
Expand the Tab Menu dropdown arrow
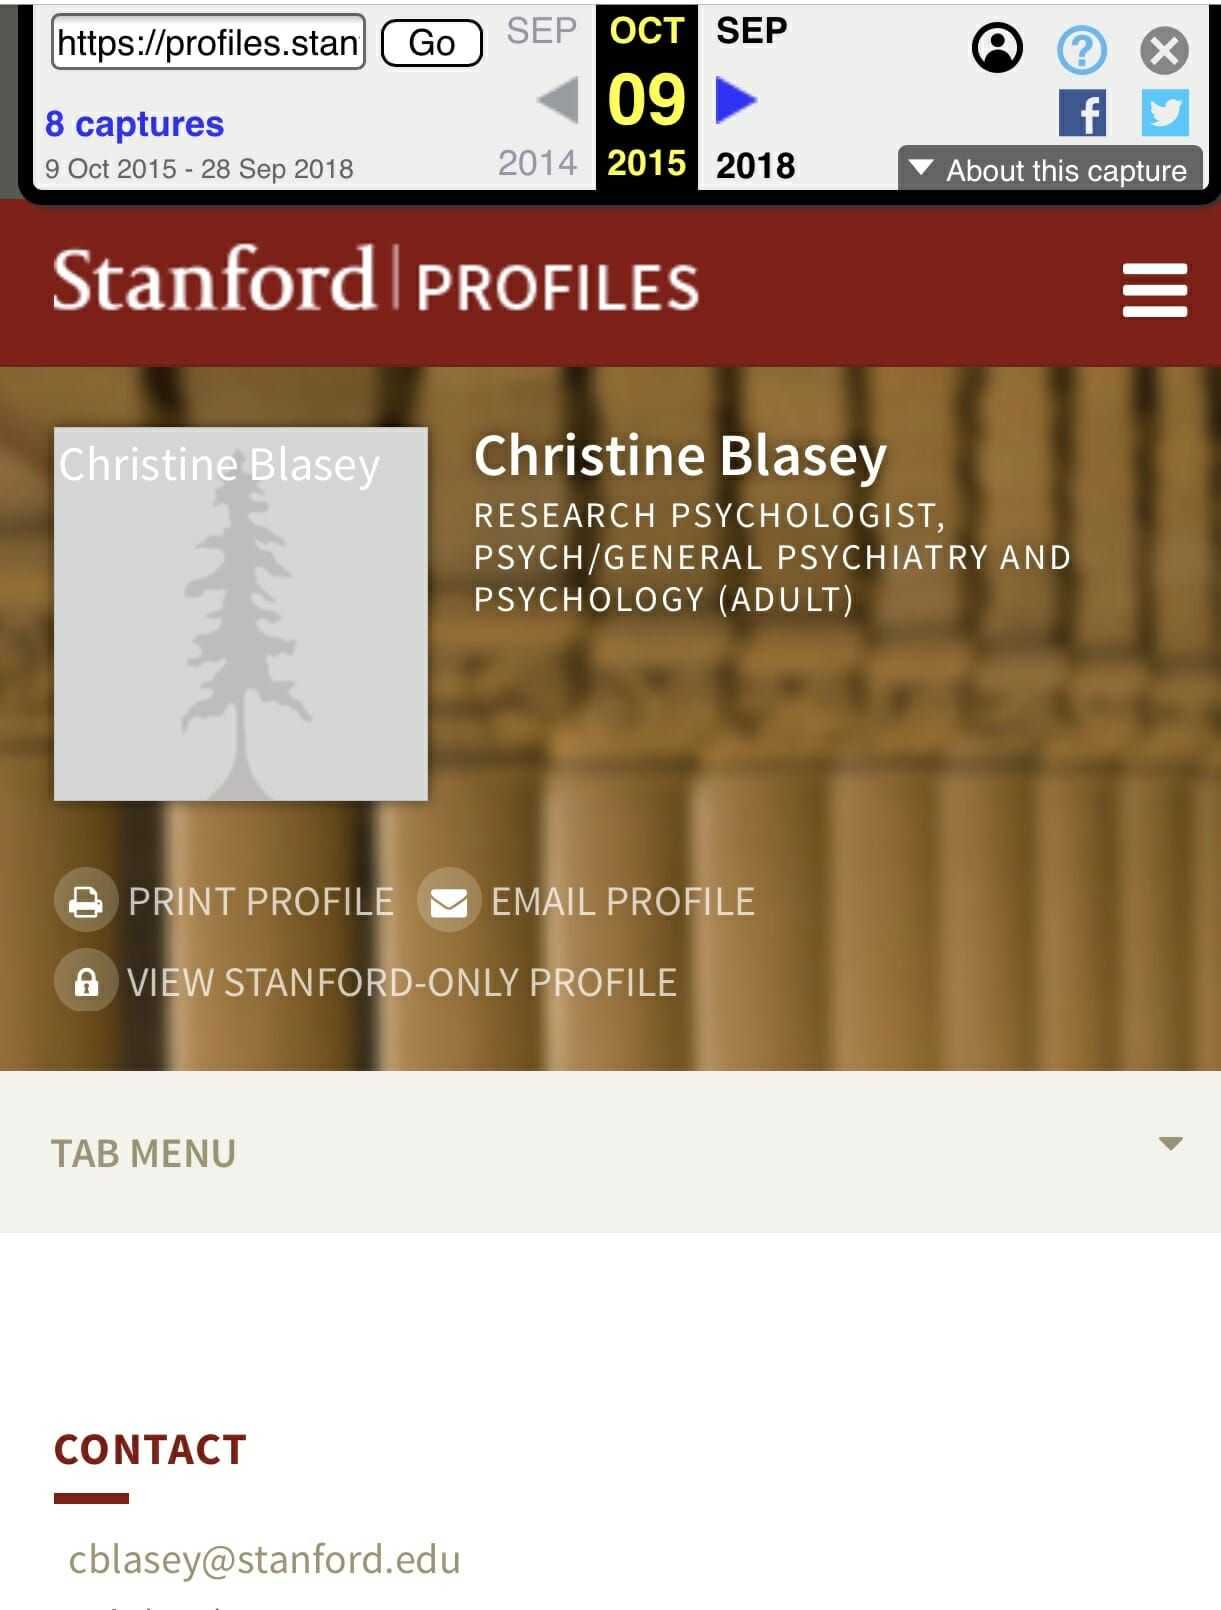pos(1170,1143)
